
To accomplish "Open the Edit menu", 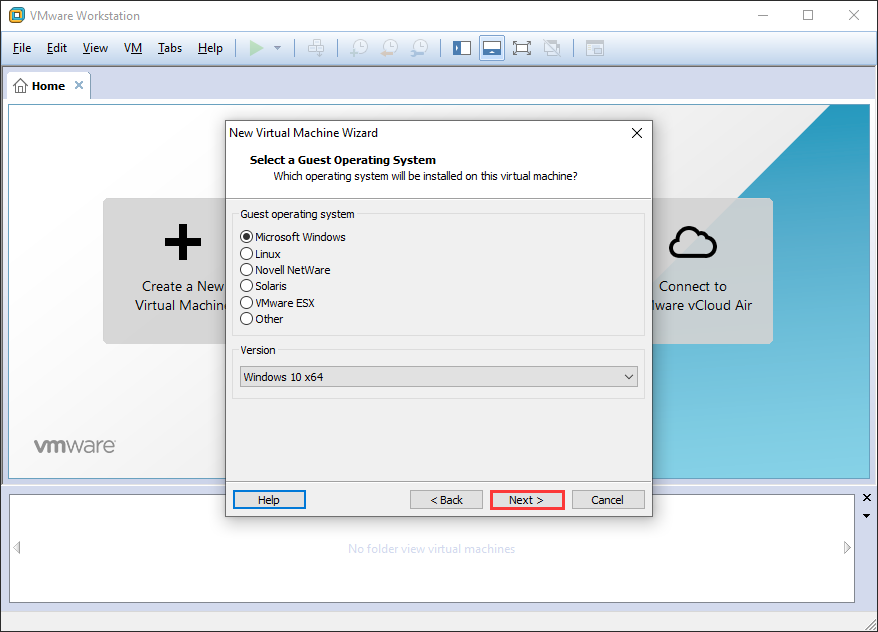I will [x=57, y=48].
